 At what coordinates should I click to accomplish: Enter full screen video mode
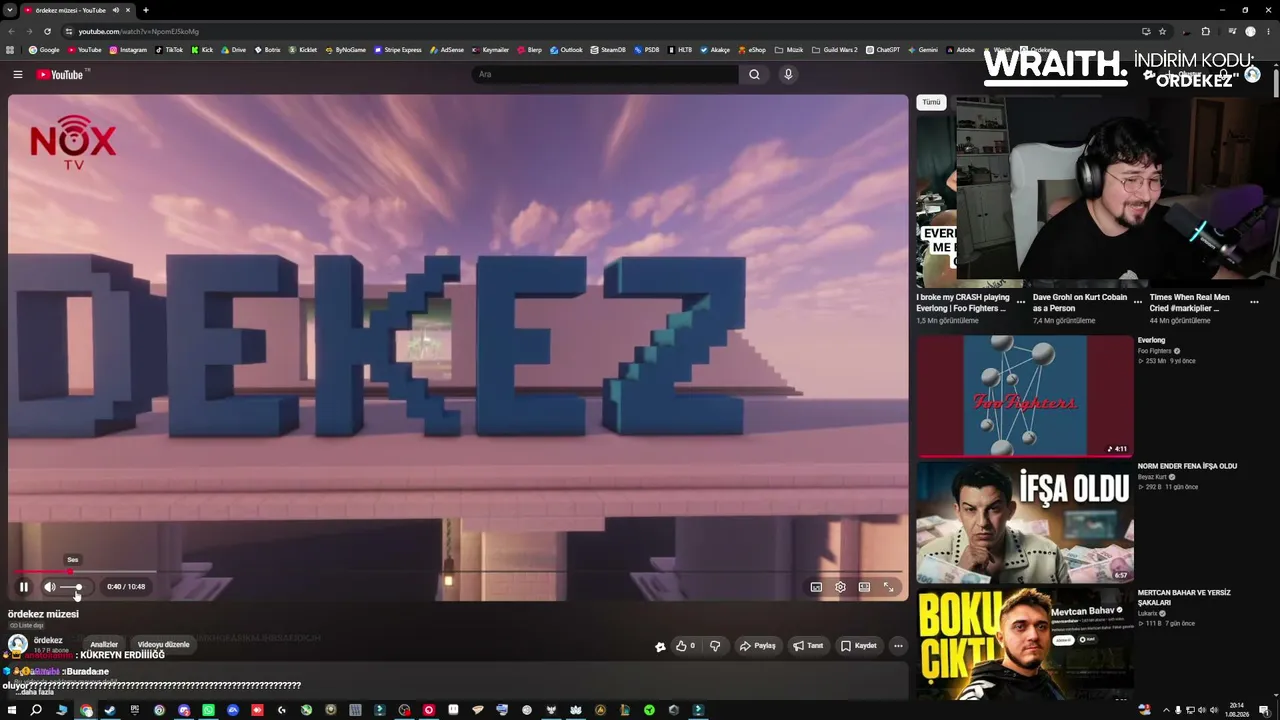pos(888,587)
